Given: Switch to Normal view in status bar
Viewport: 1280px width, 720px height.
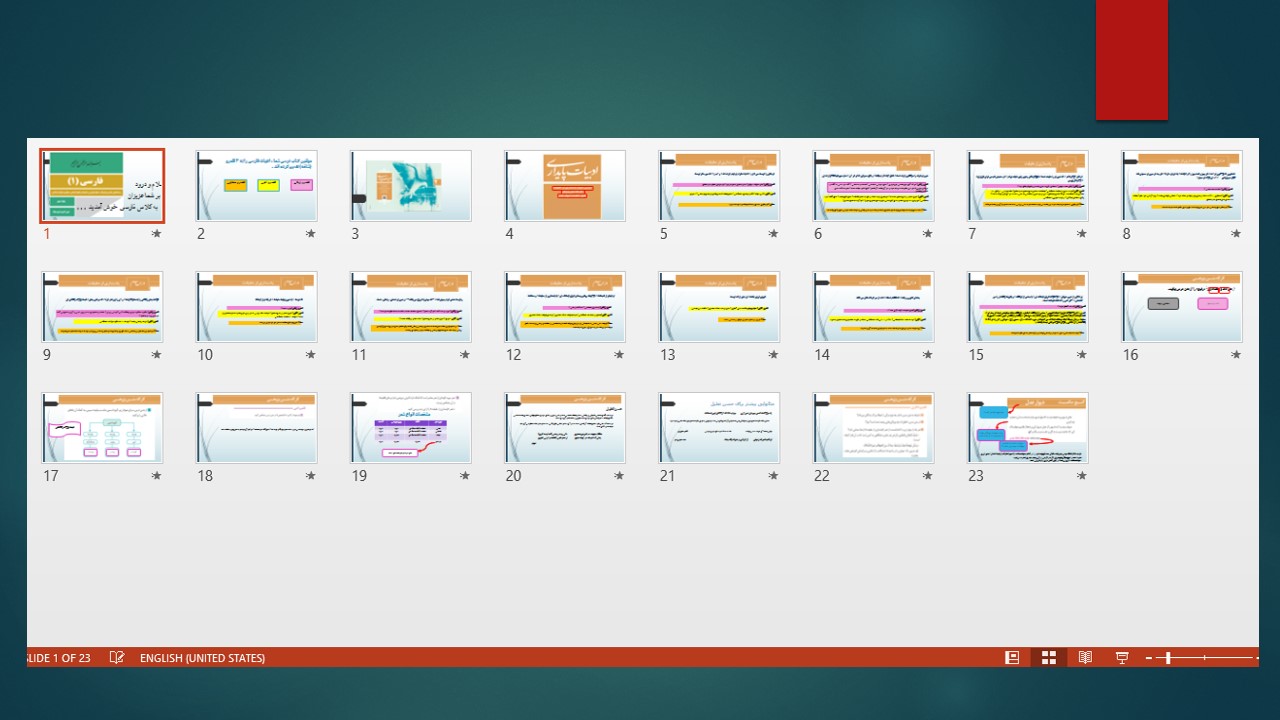Looking at the screenshot, I should [1012, 658].
